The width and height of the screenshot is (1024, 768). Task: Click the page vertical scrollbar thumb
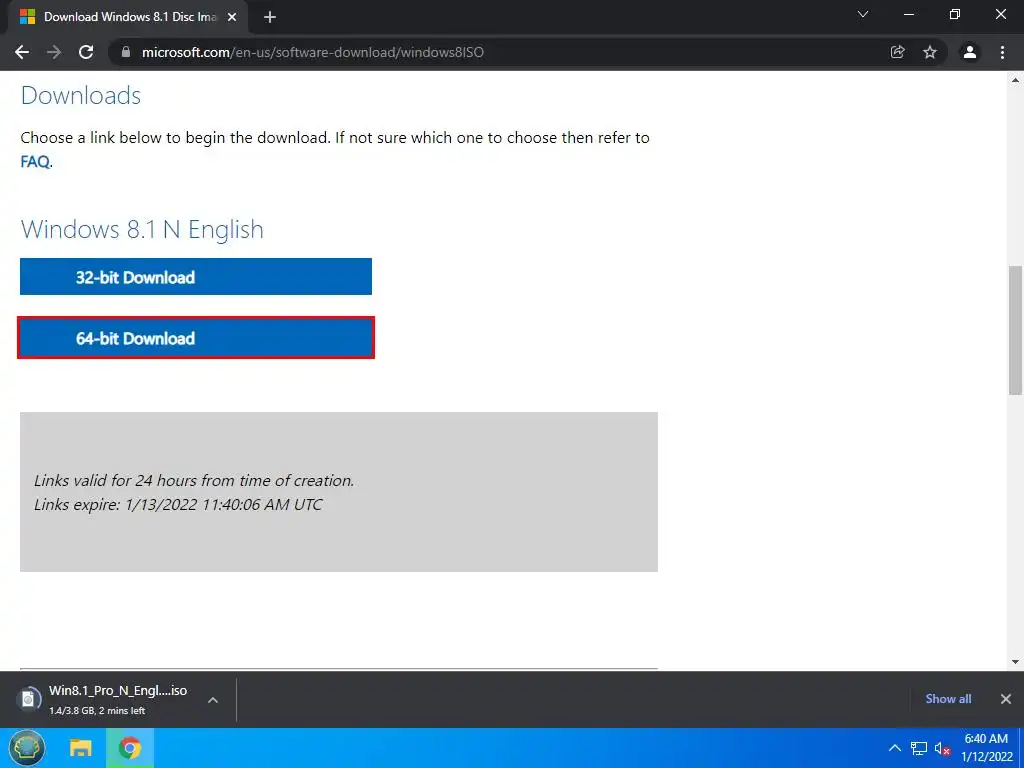pyautogui.click(x=1016, y=330)
